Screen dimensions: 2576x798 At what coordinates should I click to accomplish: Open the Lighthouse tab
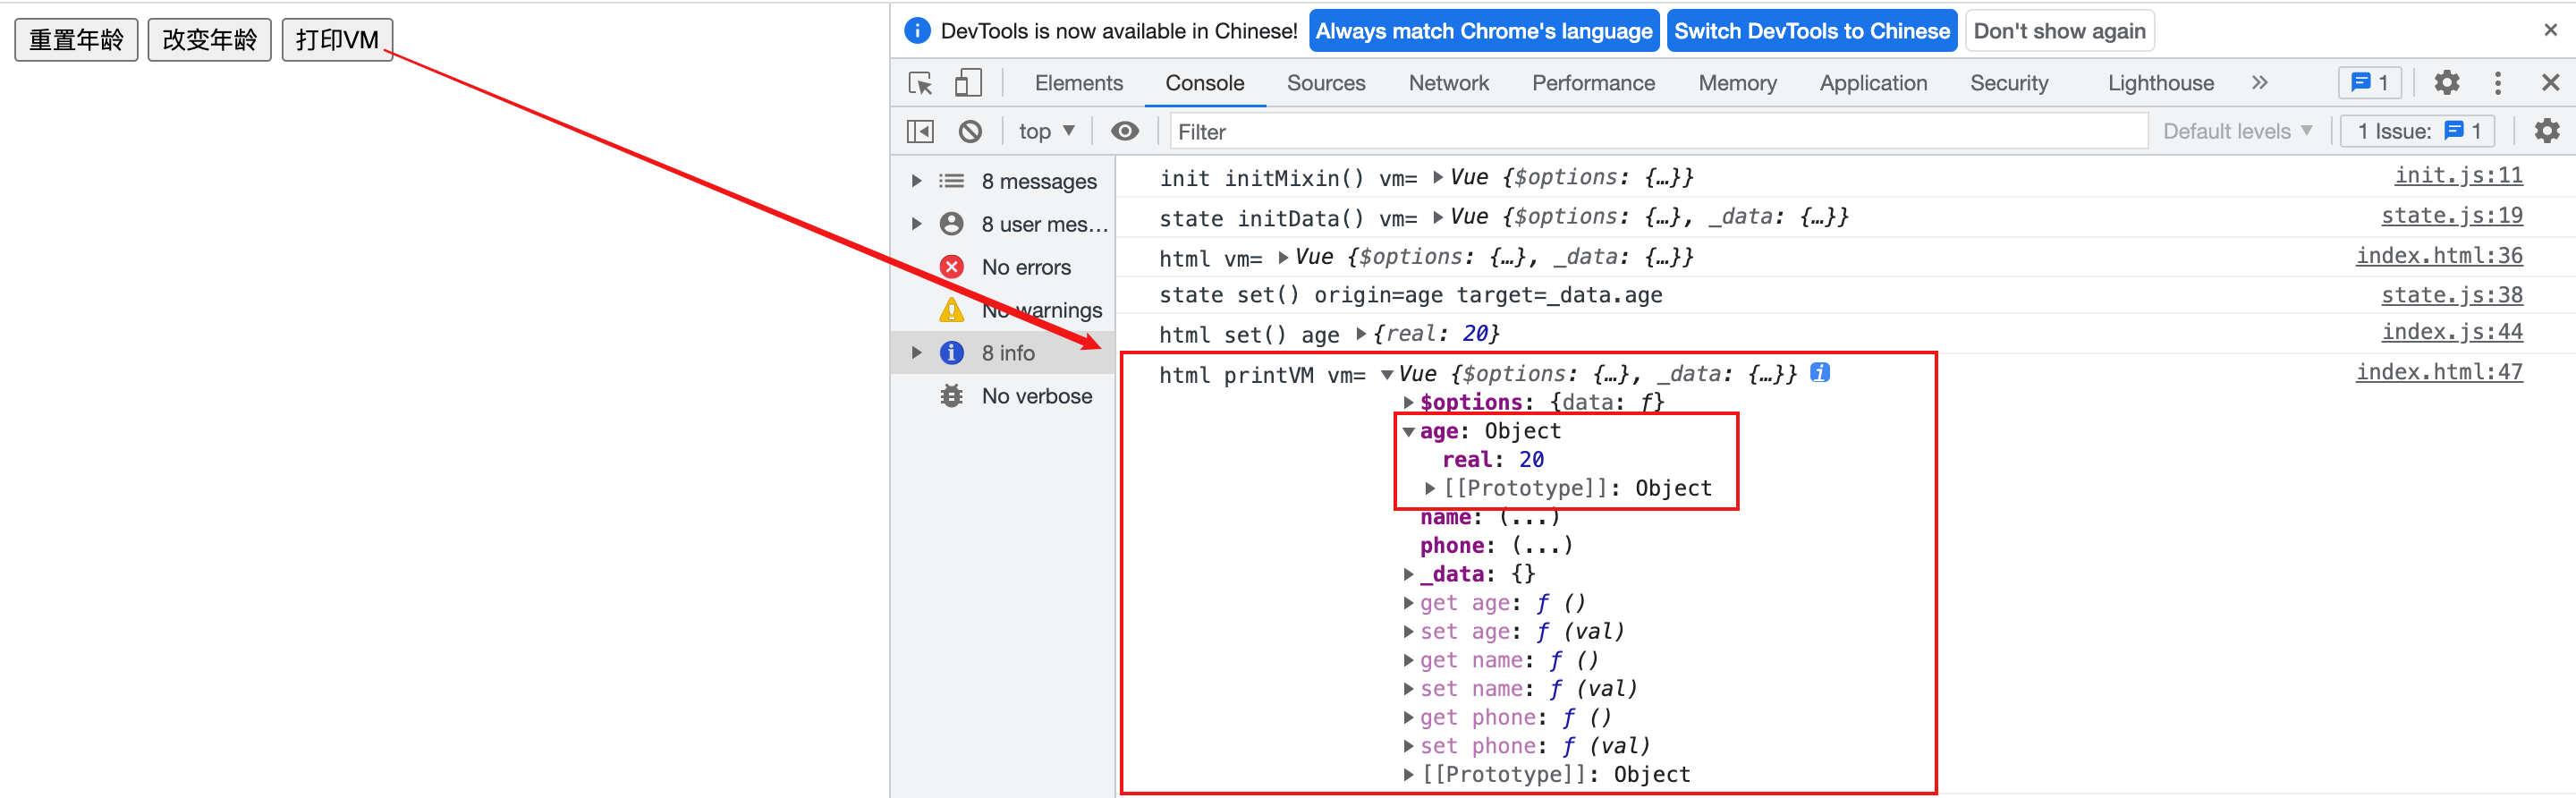[x=2161, y=83]
